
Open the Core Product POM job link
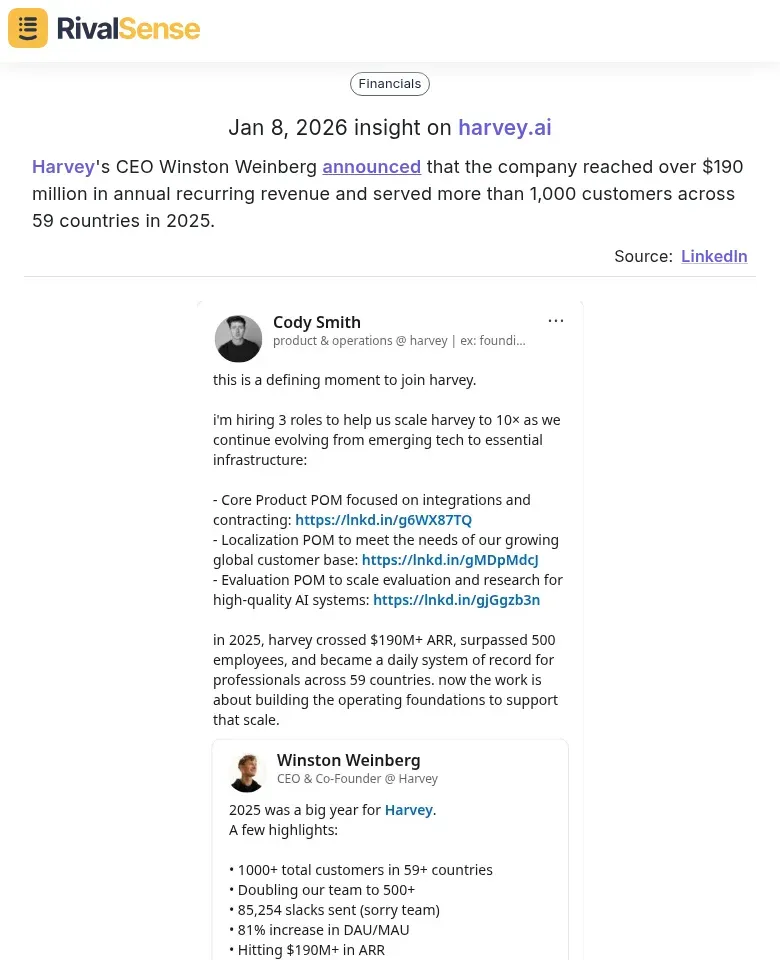coord(383,519)
